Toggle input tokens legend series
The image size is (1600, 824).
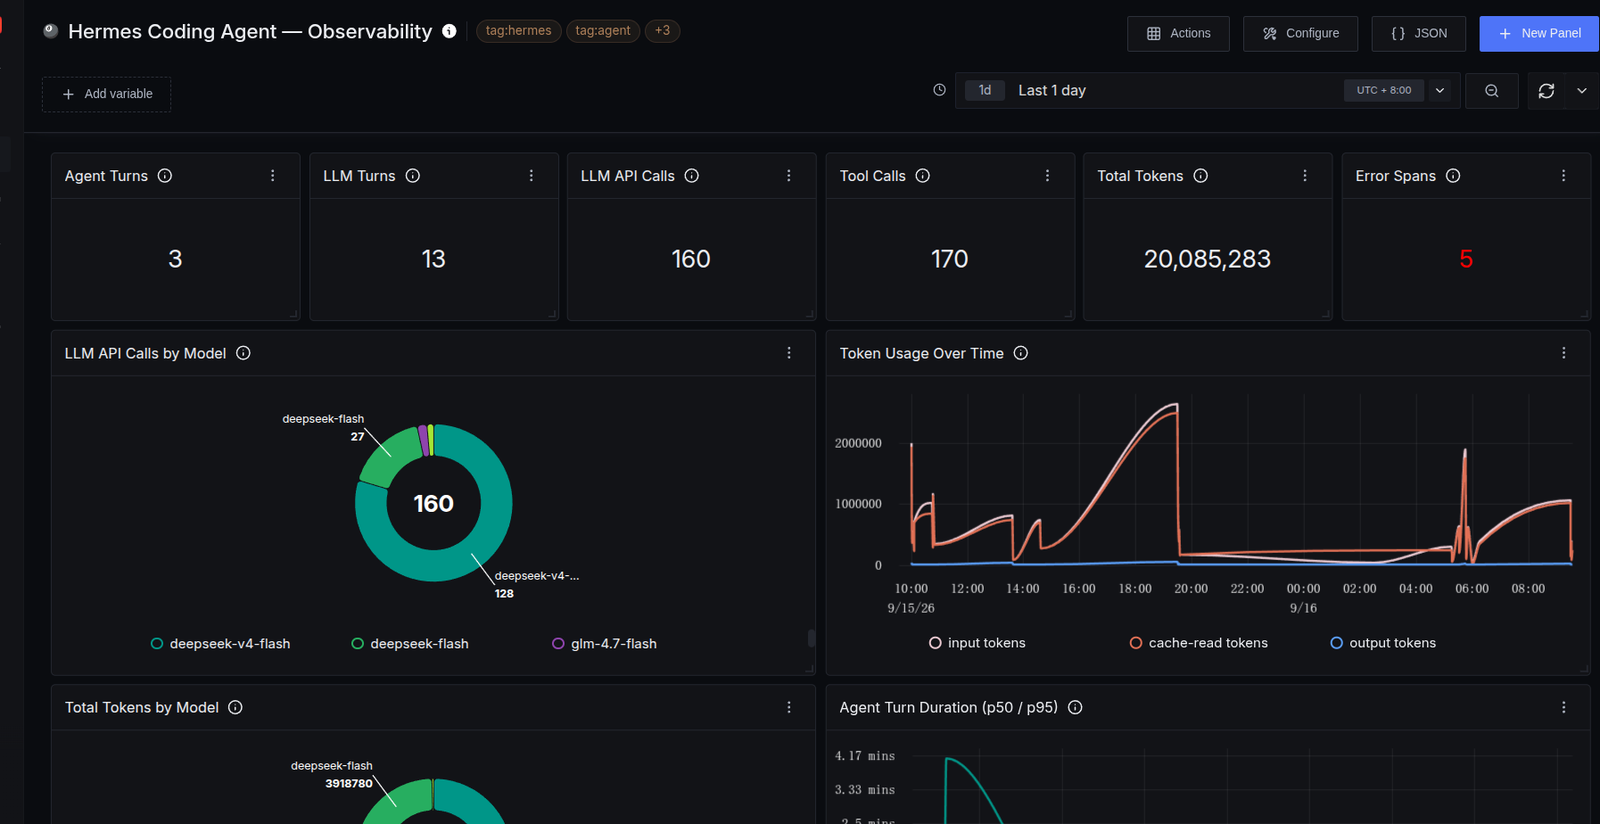tap(977, 643)
